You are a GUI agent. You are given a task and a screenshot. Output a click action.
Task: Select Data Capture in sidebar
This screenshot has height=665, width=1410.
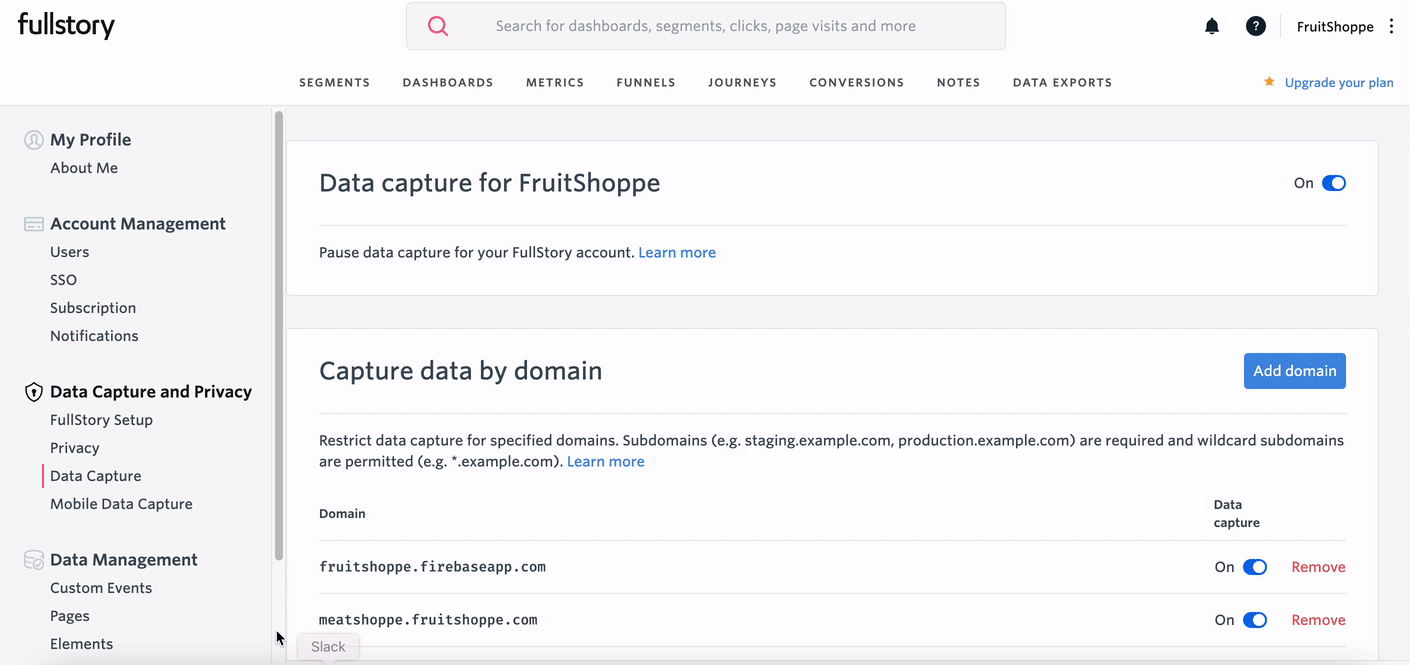[96, 476]
